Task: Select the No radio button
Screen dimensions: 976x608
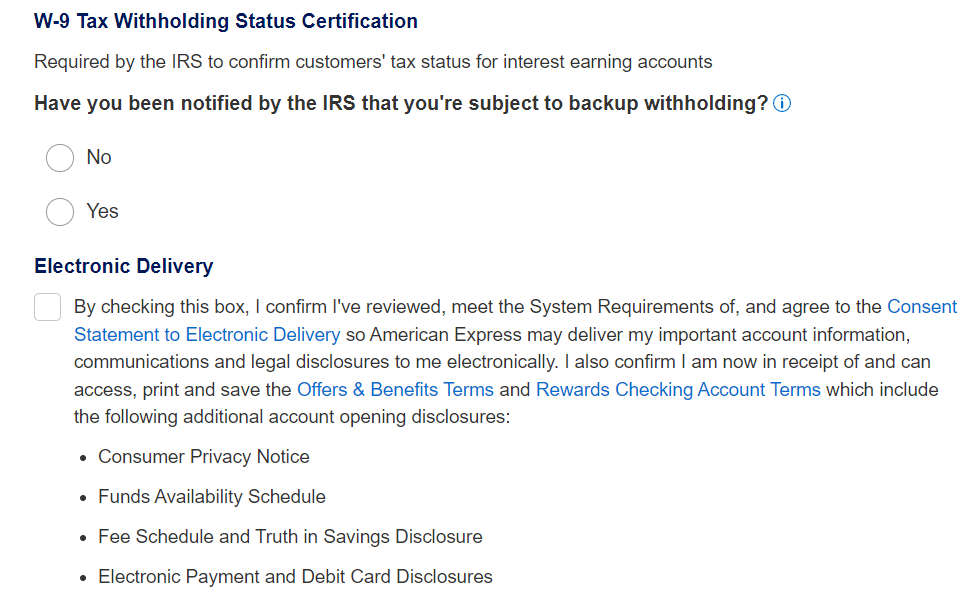Action: [60, 158]
